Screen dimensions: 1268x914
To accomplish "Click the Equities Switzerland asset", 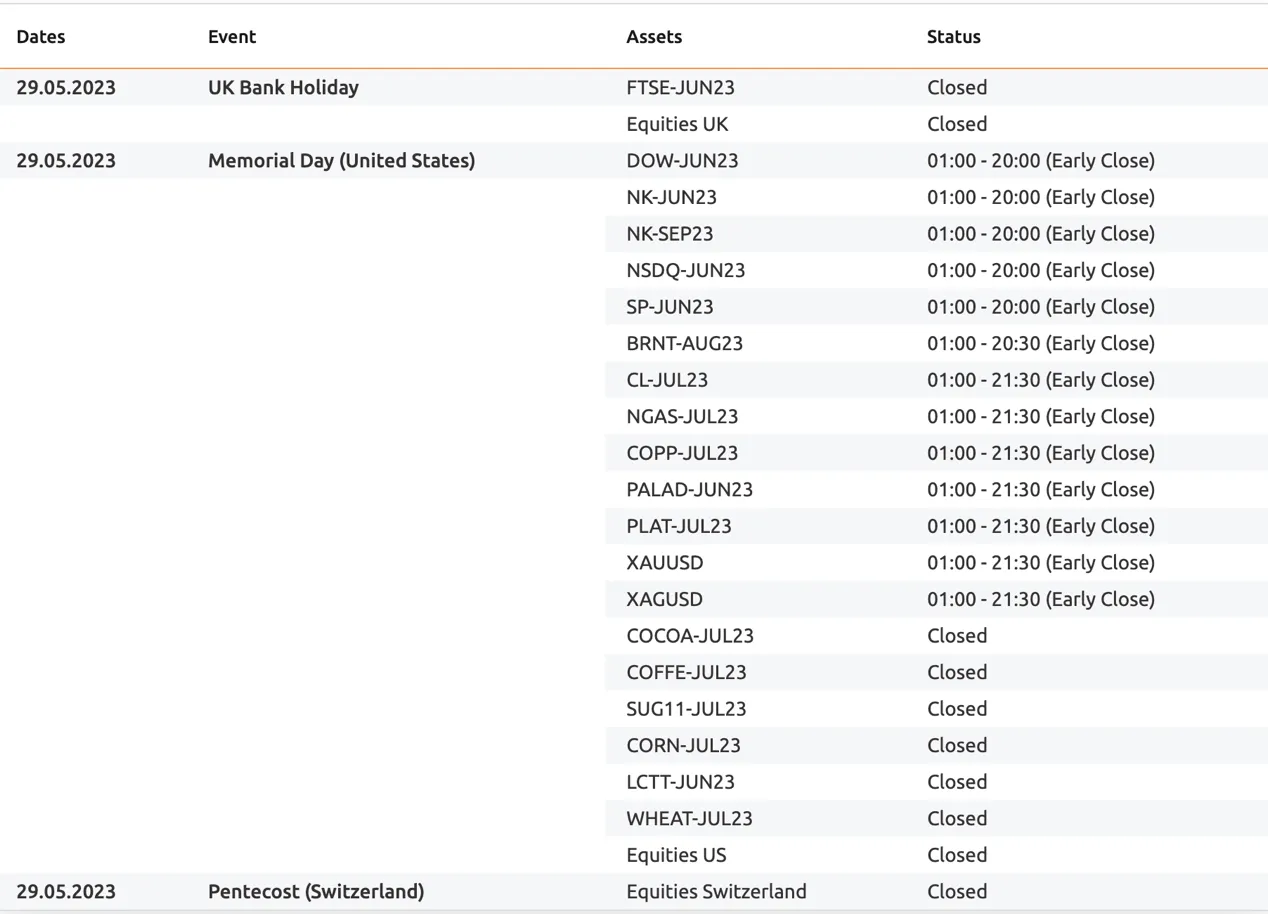I will tap(716, 891).
